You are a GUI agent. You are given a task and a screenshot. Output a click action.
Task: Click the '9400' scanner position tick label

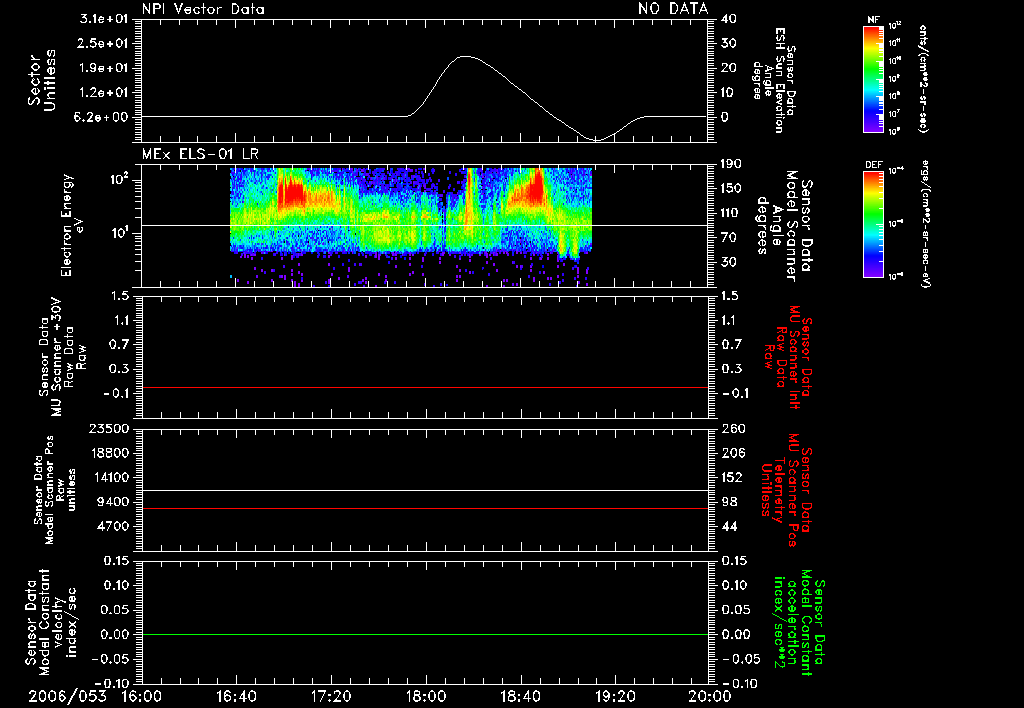tap(112, 502)
